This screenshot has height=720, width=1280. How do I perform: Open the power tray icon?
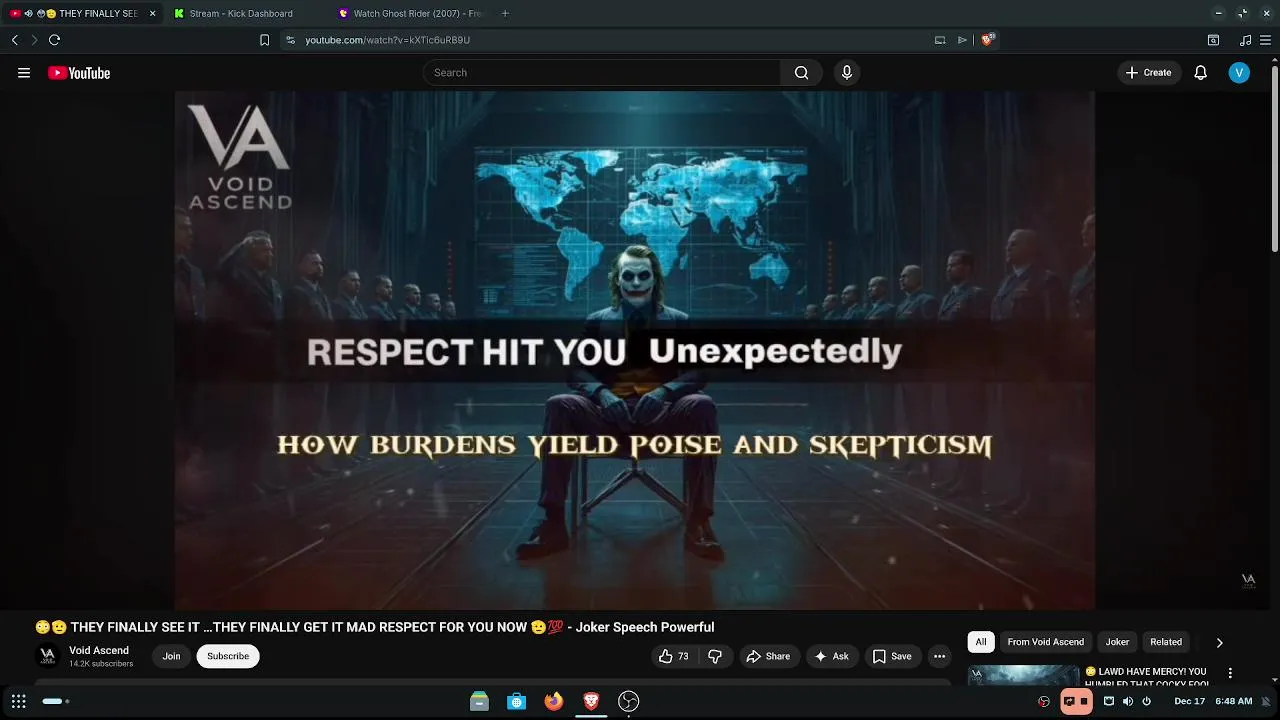(x=1147, y=701)
